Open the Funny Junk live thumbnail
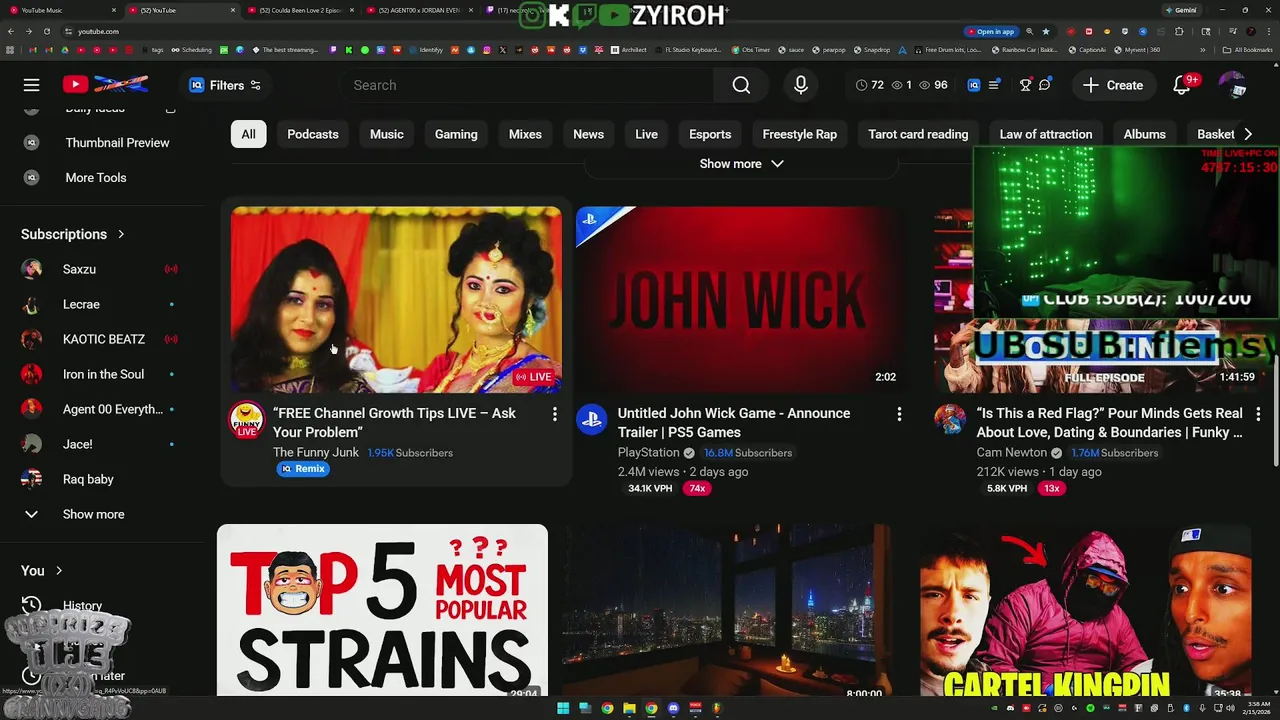The image size is (1280, 720). (396, 299)
